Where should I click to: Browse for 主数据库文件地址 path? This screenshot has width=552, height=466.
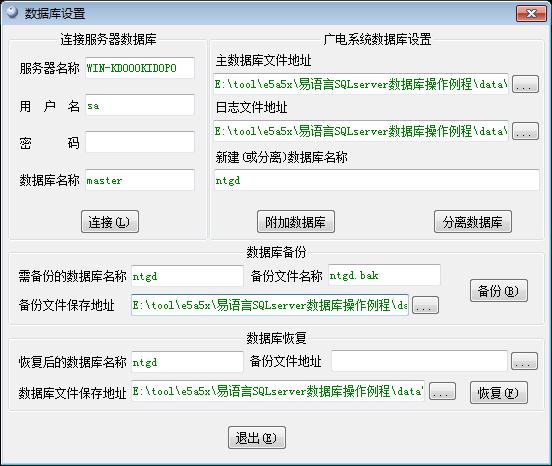point(525,84)
